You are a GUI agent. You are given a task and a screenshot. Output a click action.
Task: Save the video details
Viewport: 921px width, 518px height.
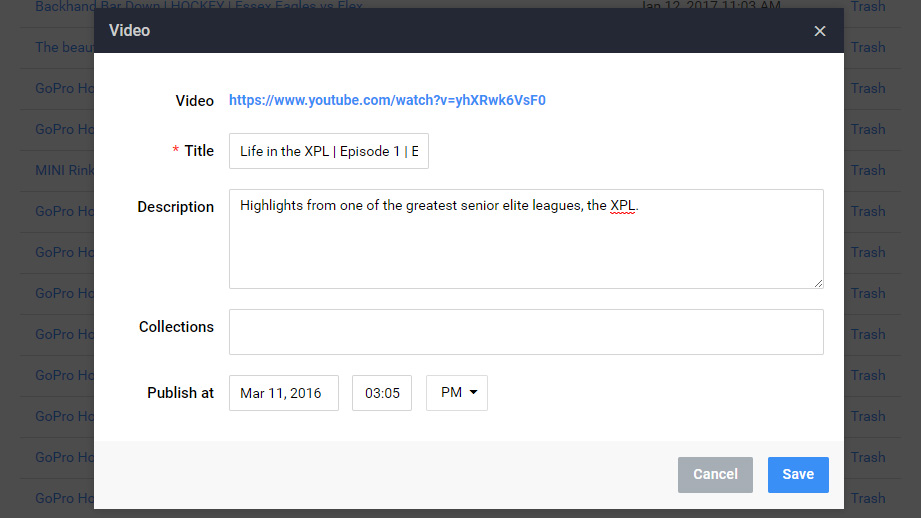[797, 474]
